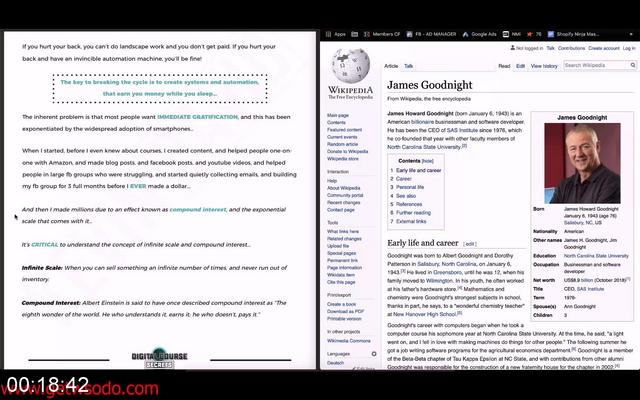Click the Log in link
640x400 pixels.
coord(629,48)
